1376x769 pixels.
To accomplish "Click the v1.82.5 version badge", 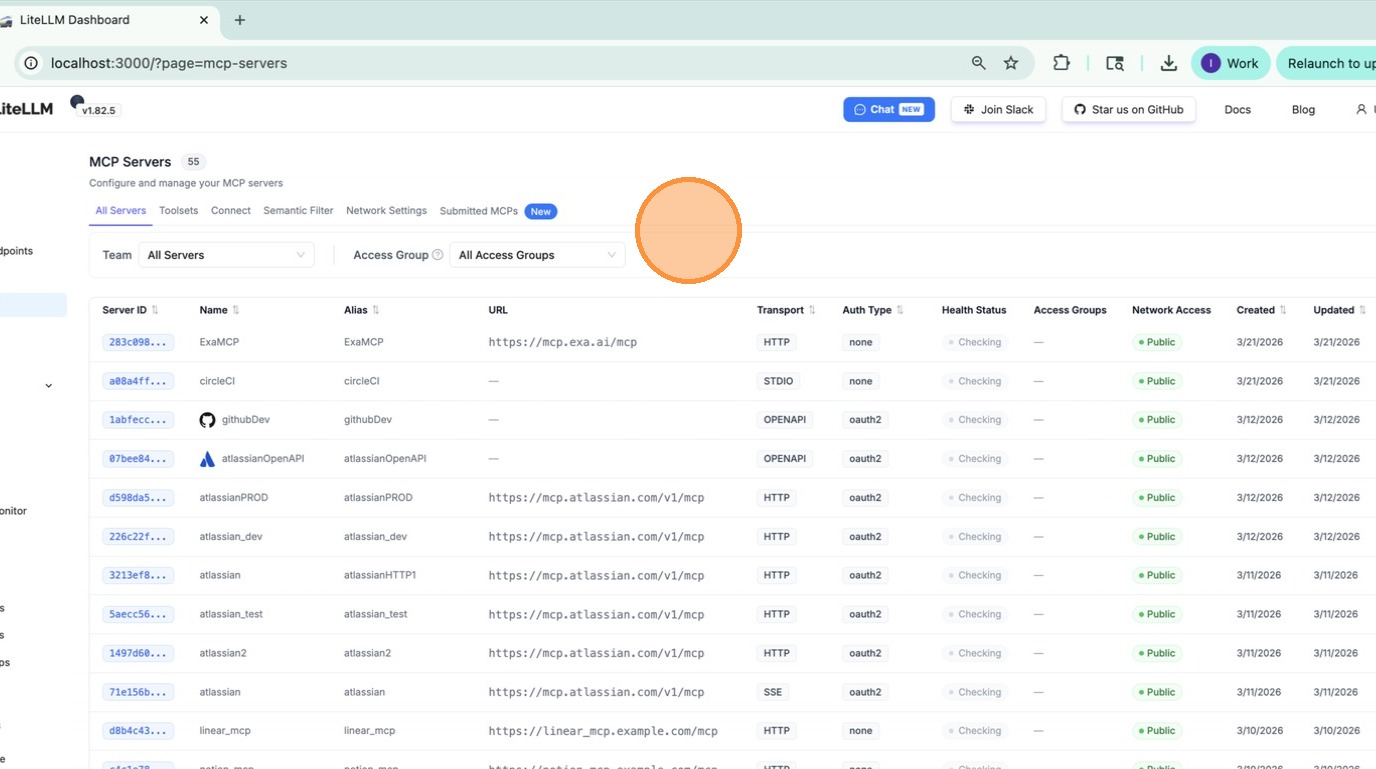I will 99,110.
